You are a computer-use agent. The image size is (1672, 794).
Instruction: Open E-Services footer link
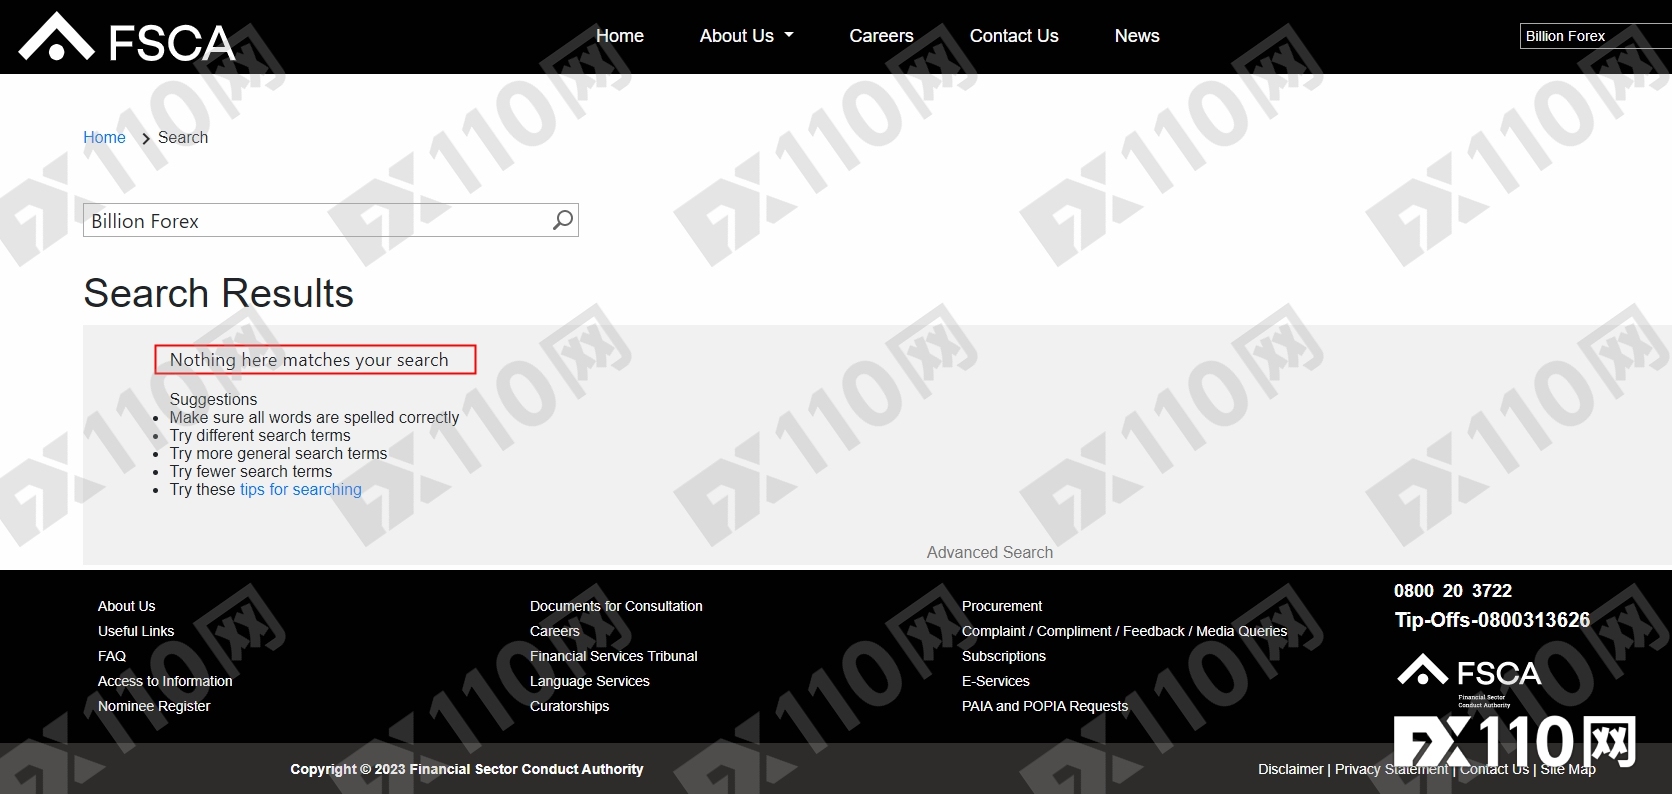996,681
